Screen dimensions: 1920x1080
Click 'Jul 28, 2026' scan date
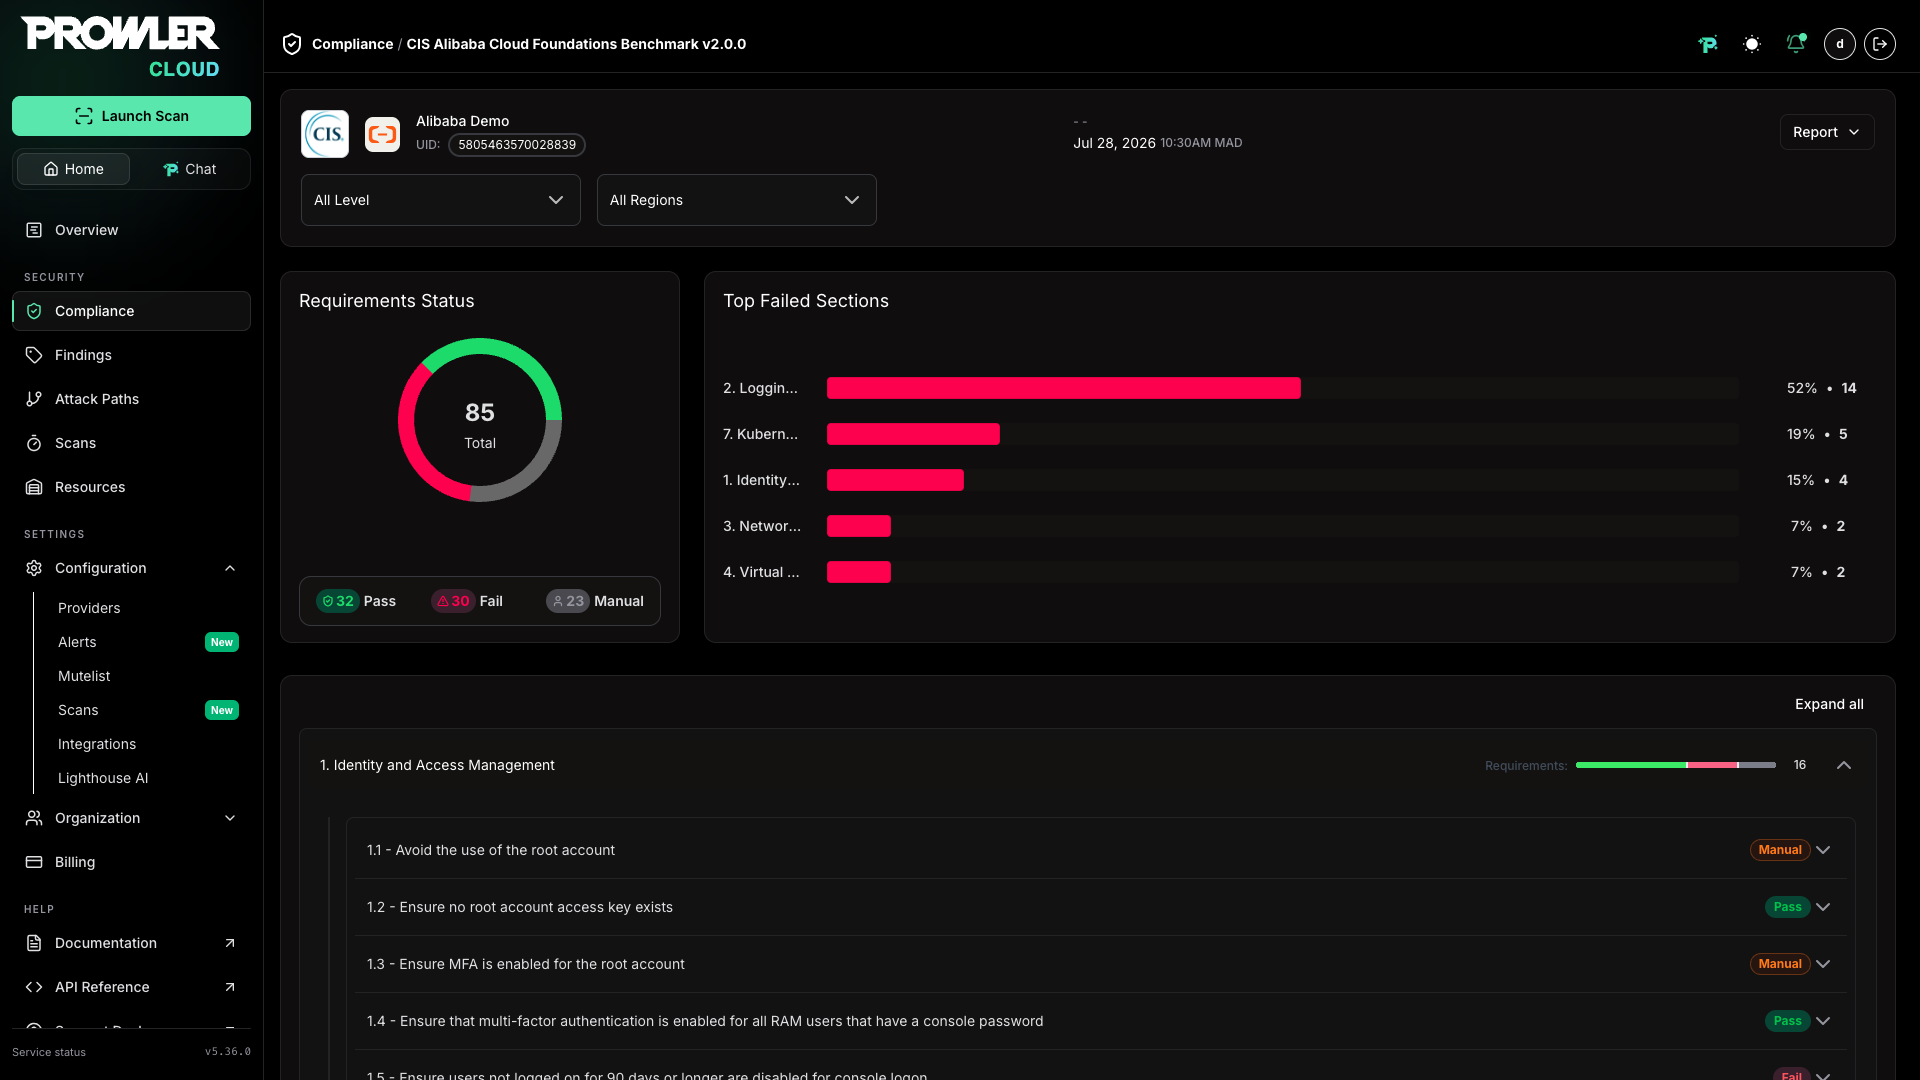tap(1114, 143)
